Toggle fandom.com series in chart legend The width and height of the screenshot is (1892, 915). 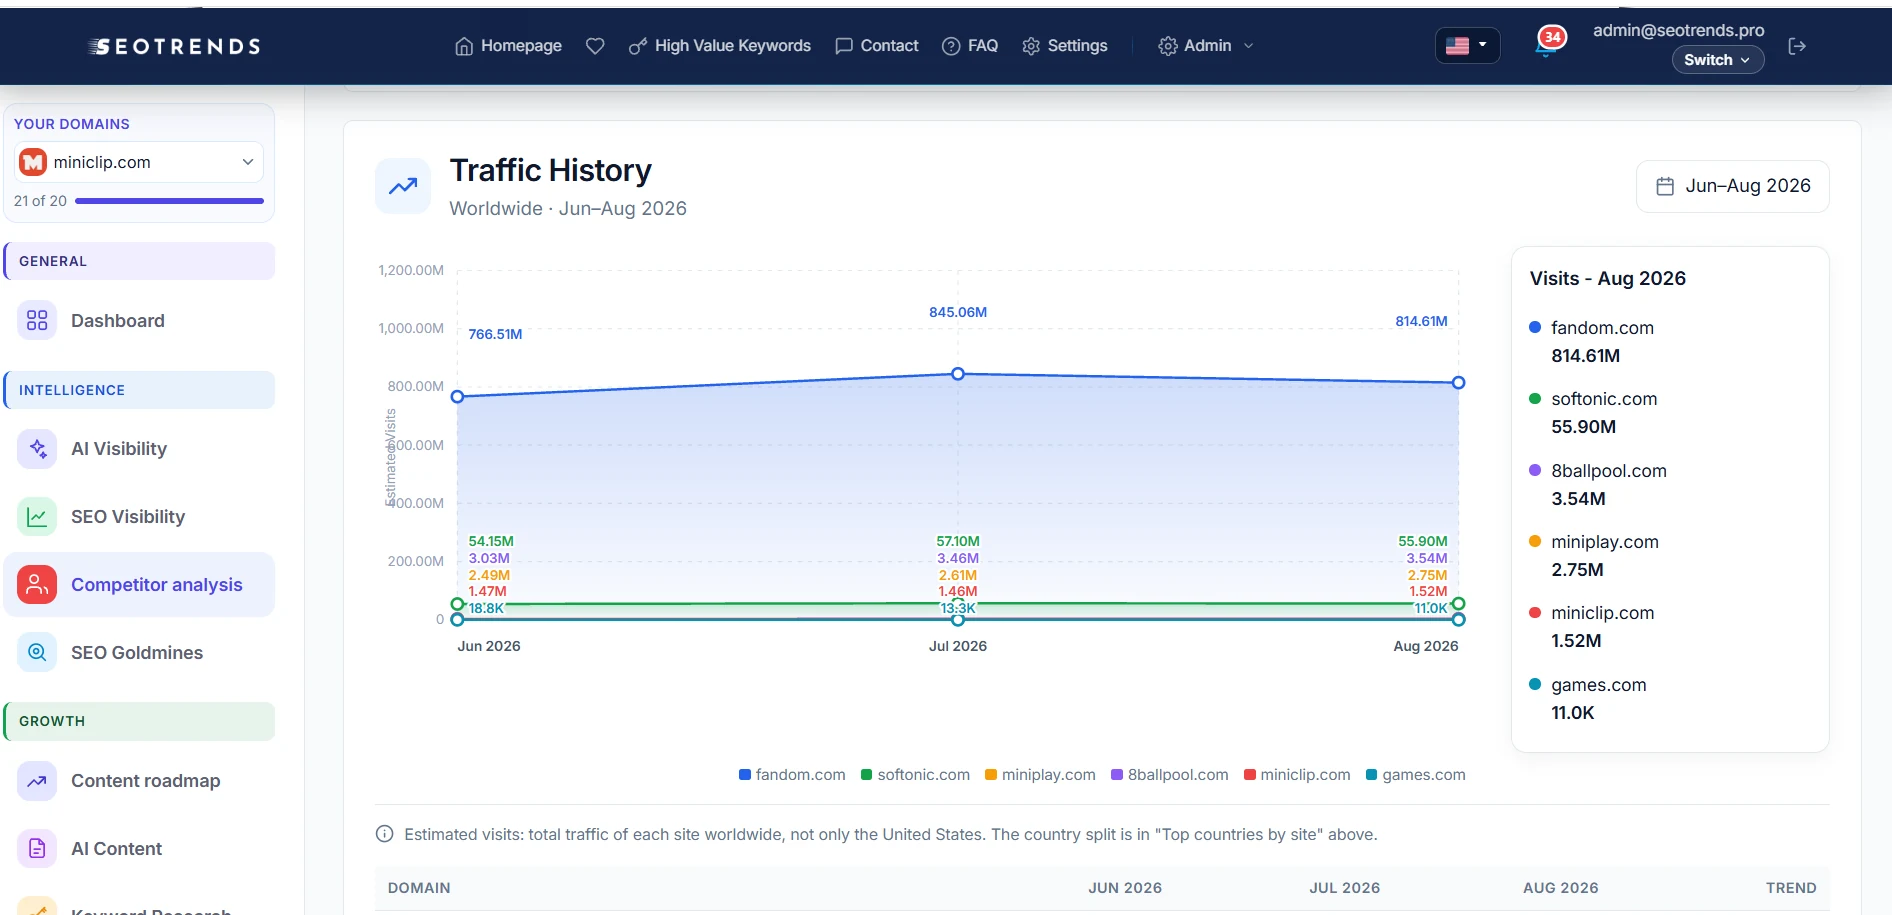click(x=792, y=775)
